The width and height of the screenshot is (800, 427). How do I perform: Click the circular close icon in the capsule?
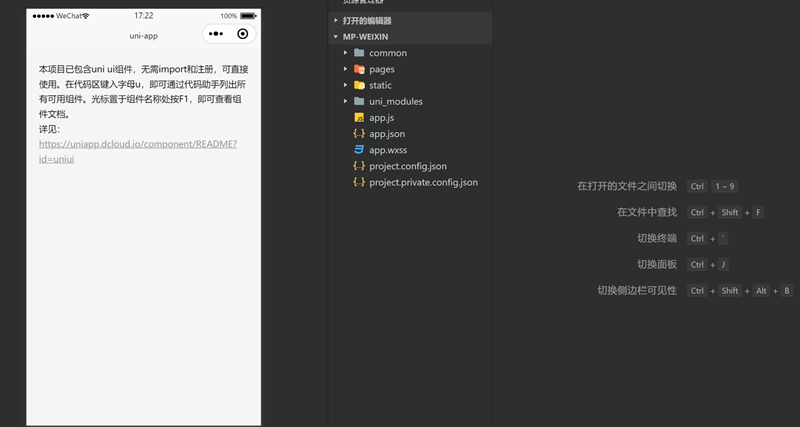[242, 35]
